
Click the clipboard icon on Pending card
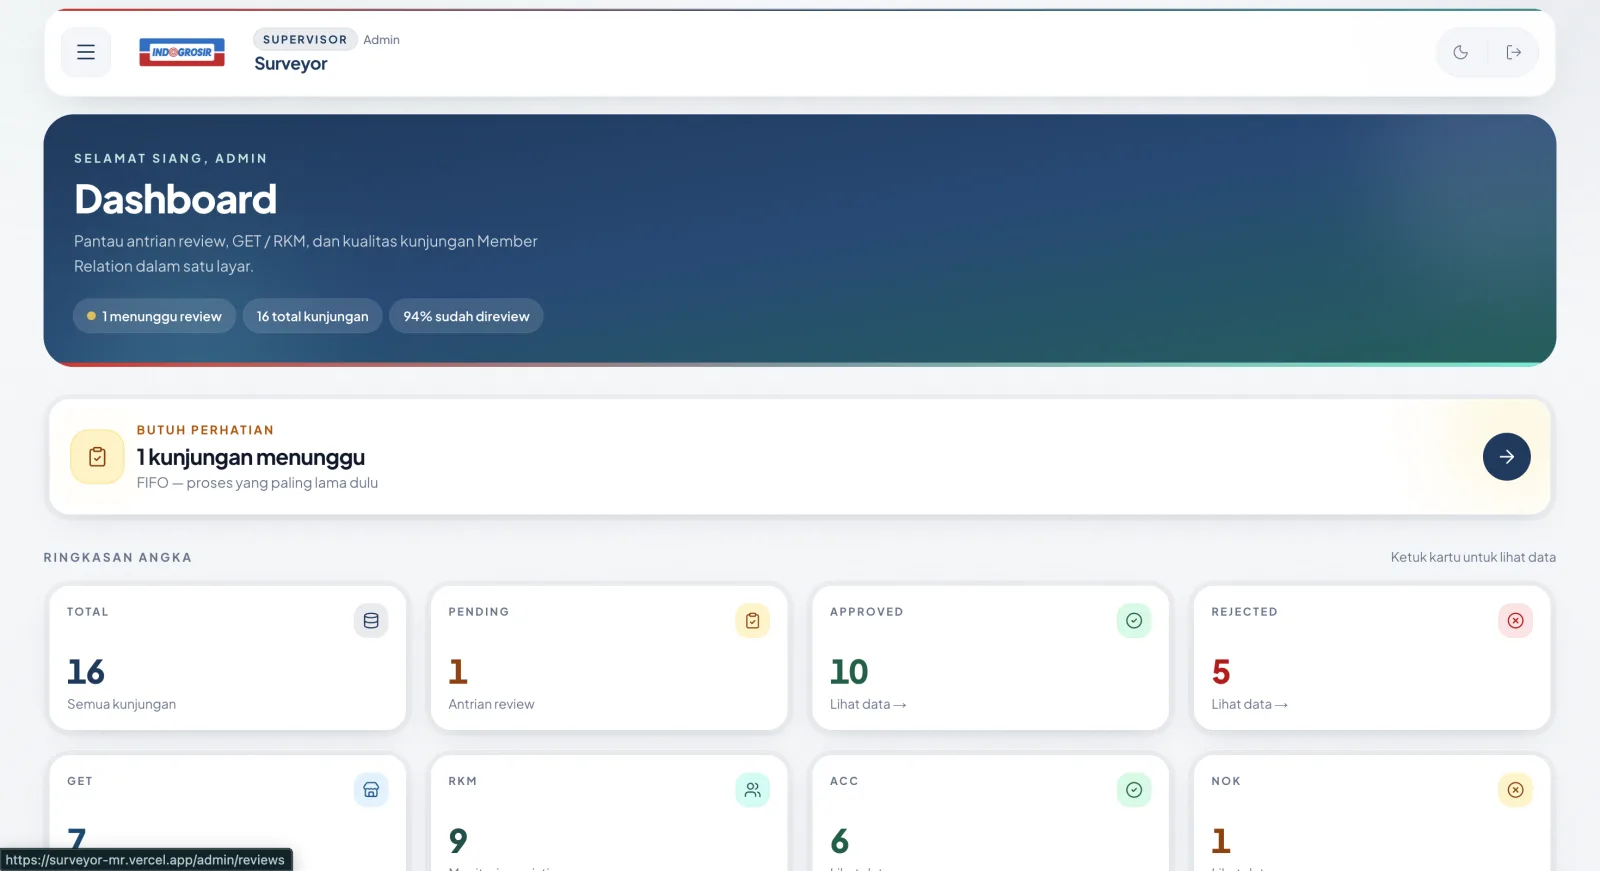point(753,621)
